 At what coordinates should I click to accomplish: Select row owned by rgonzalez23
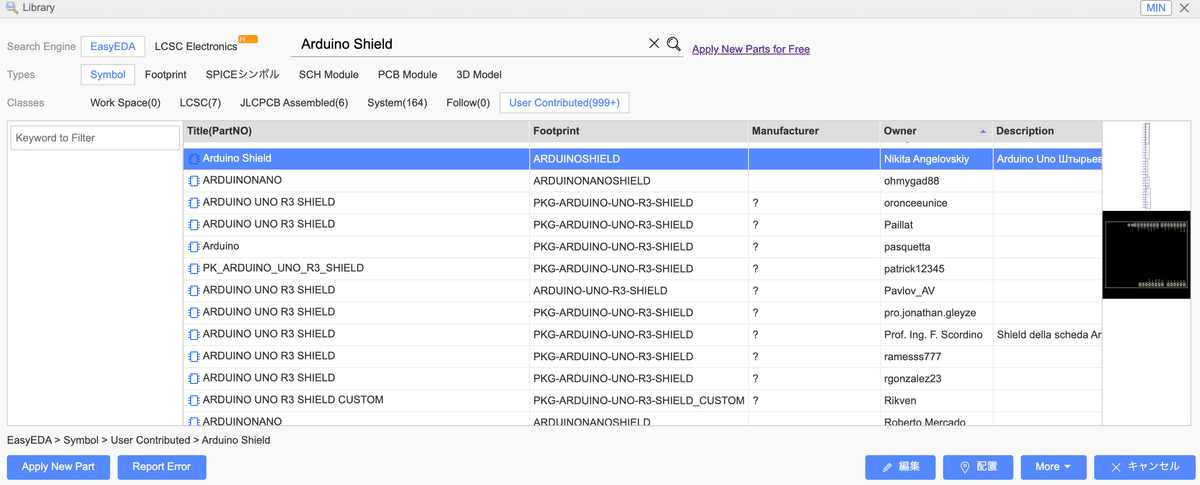click(642, 379)
